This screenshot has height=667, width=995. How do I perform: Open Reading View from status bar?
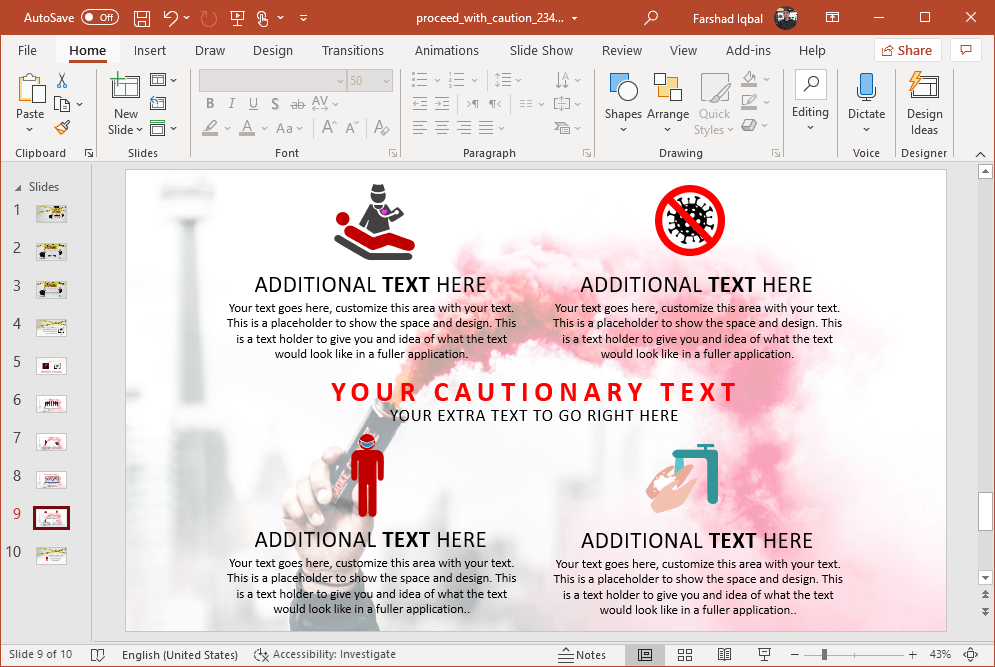point(725,654)
